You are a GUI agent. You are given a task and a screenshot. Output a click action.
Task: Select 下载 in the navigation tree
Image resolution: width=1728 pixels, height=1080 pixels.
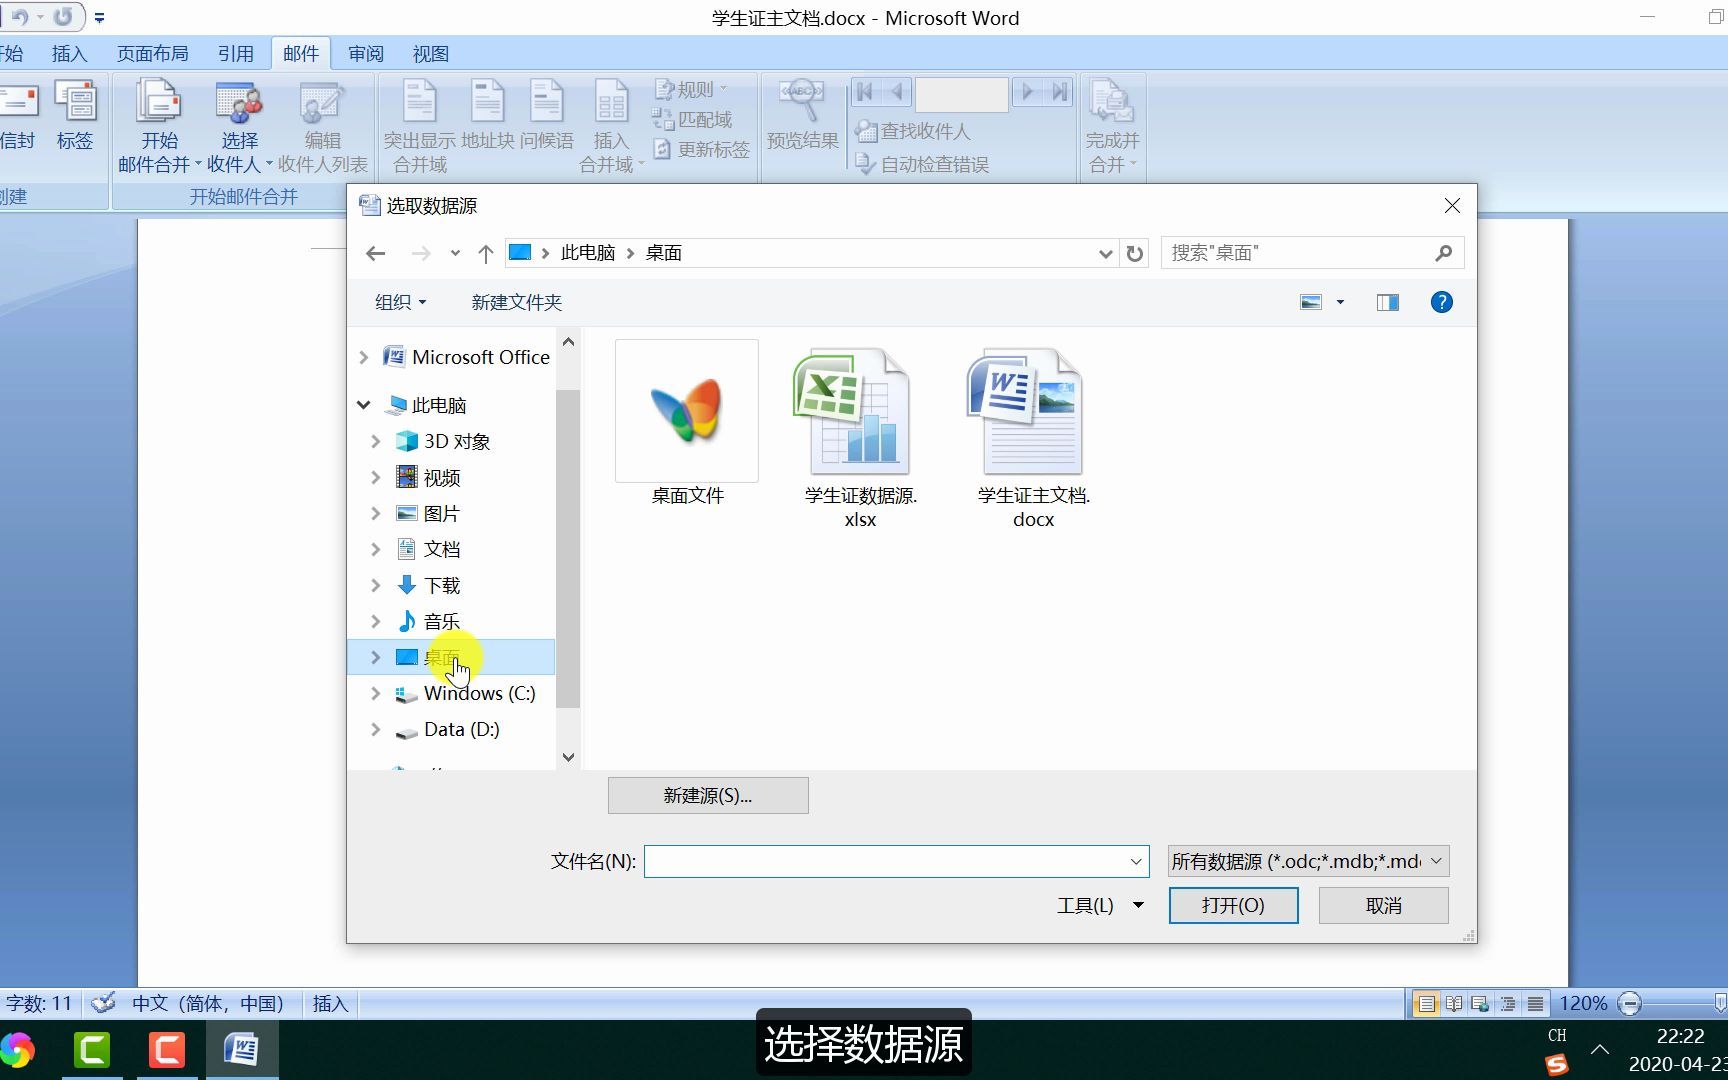coord(442,585)
